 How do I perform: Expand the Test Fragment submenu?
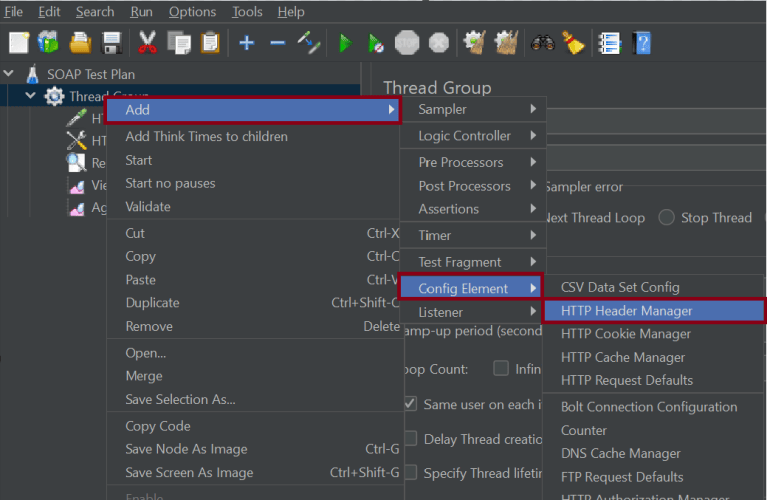pyautogui.click(x=473, y=262)
